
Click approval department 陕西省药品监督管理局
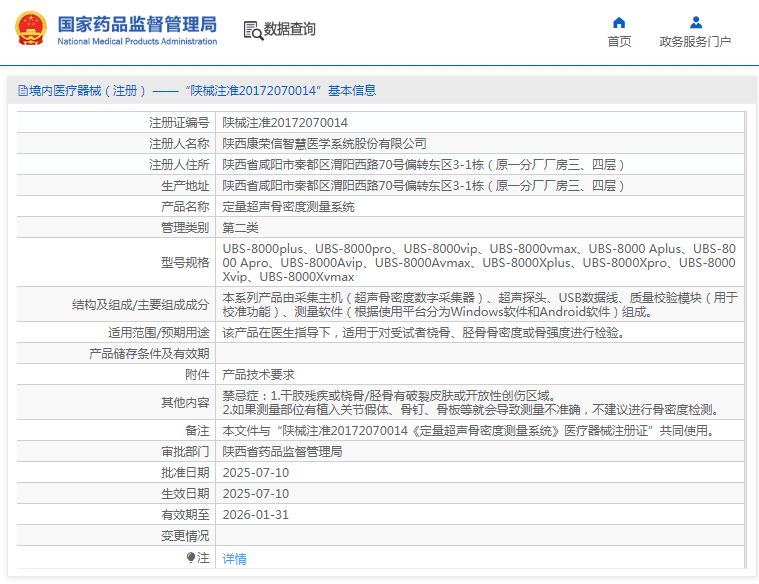[282, 452]
